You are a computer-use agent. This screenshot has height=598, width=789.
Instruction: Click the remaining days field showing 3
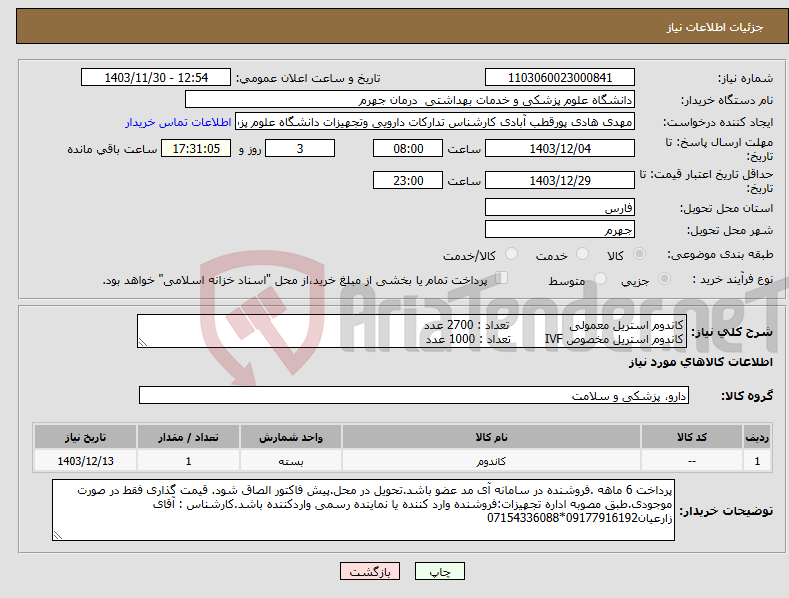[300, 148]
